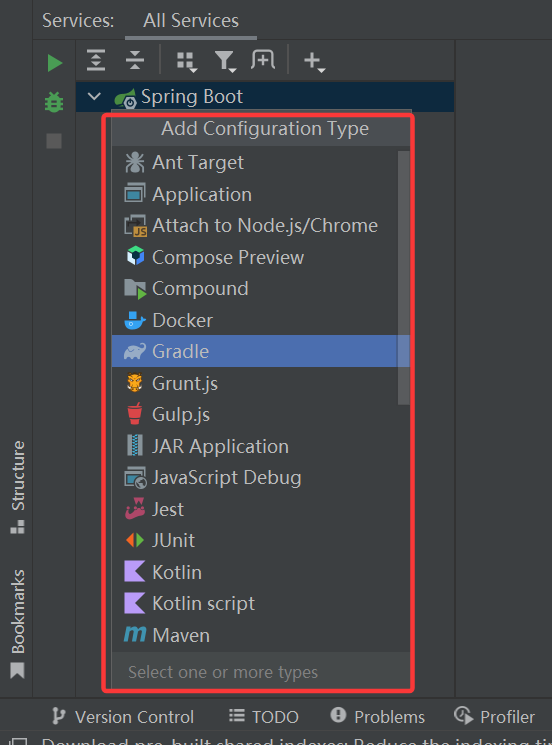Click the Gulp.js red cup icon
This screenshot has height=745, width=552.
[135, 414]
